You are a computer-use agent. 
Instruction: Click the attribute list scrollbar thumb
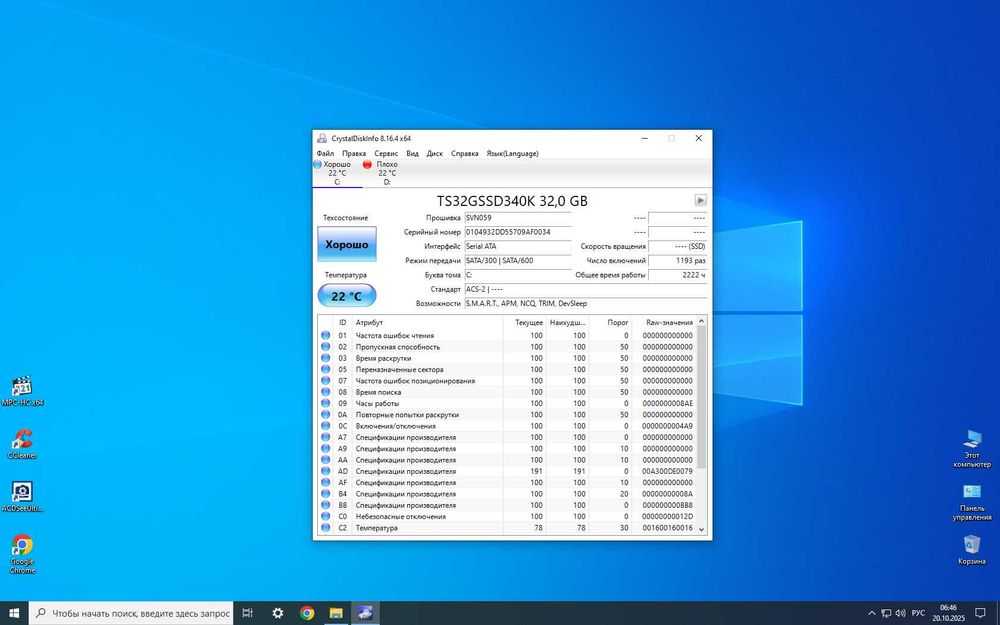[702, 397]
